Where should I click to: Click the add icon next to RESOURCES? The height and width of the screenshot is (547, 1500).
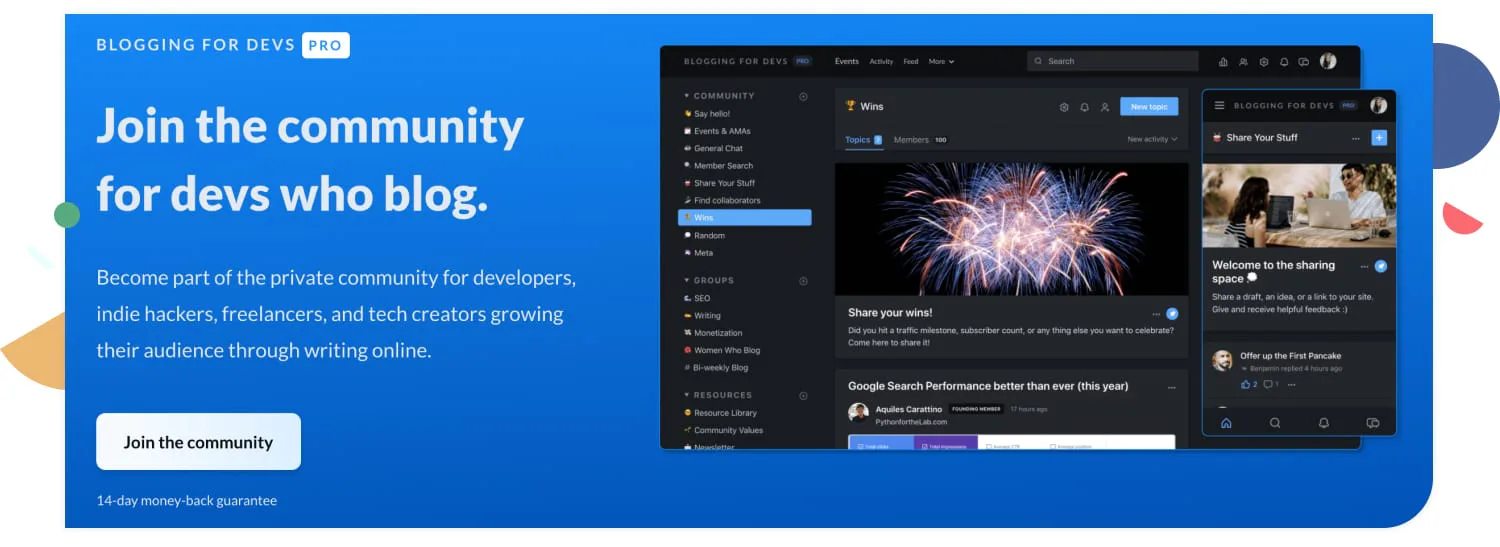pos(803,396)
